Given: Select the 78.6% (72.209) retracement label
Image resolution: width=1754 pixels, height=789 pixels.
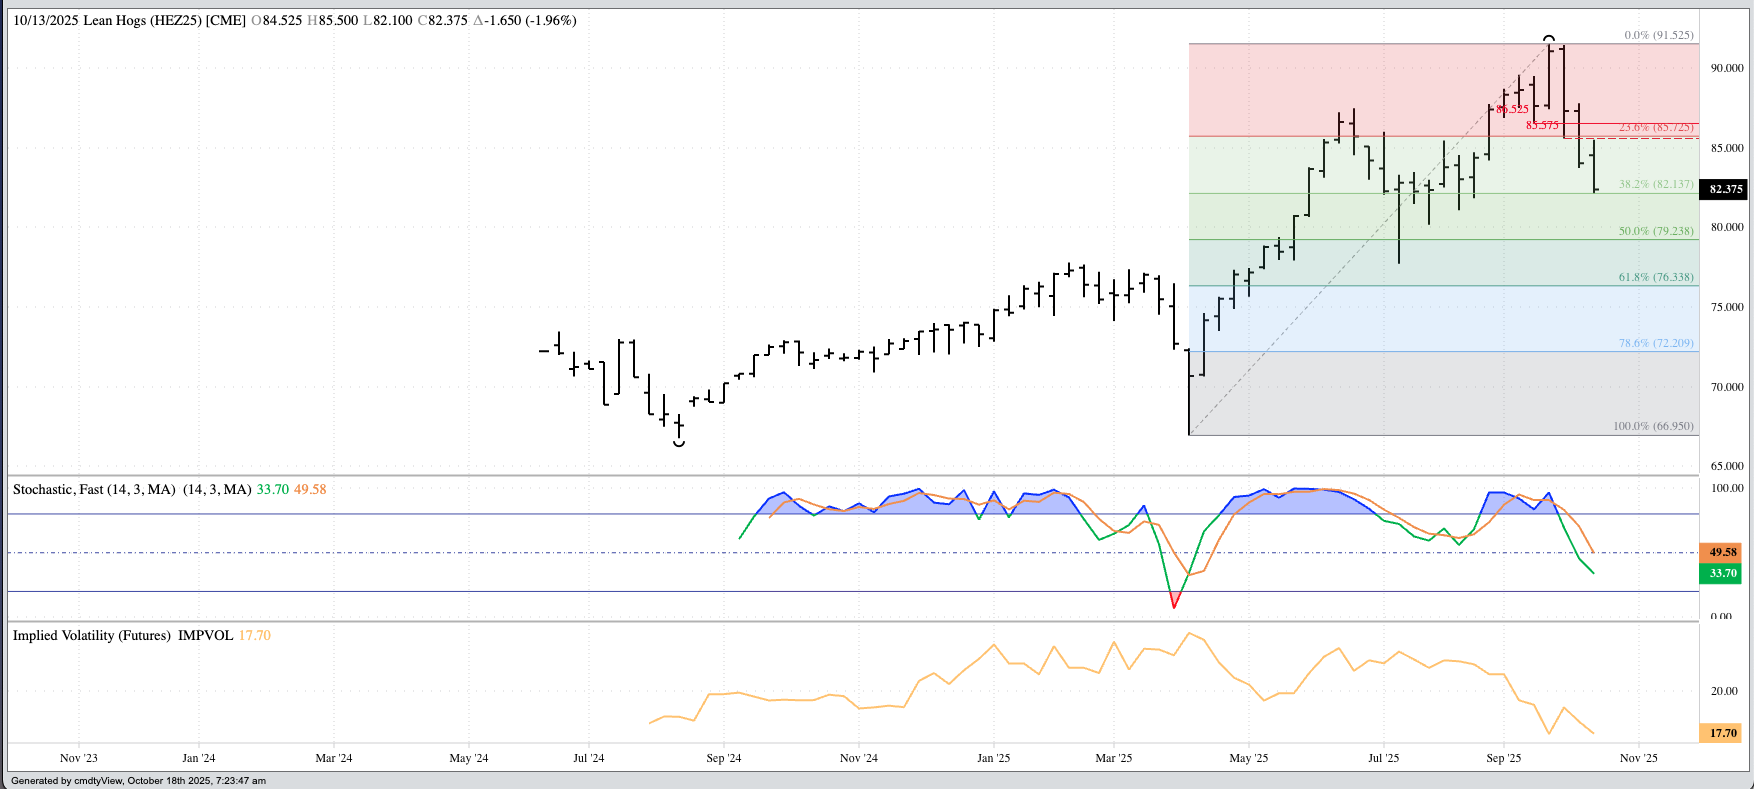Looking at the screenshot, I should pyautogui.click(x=1656, y=343).
